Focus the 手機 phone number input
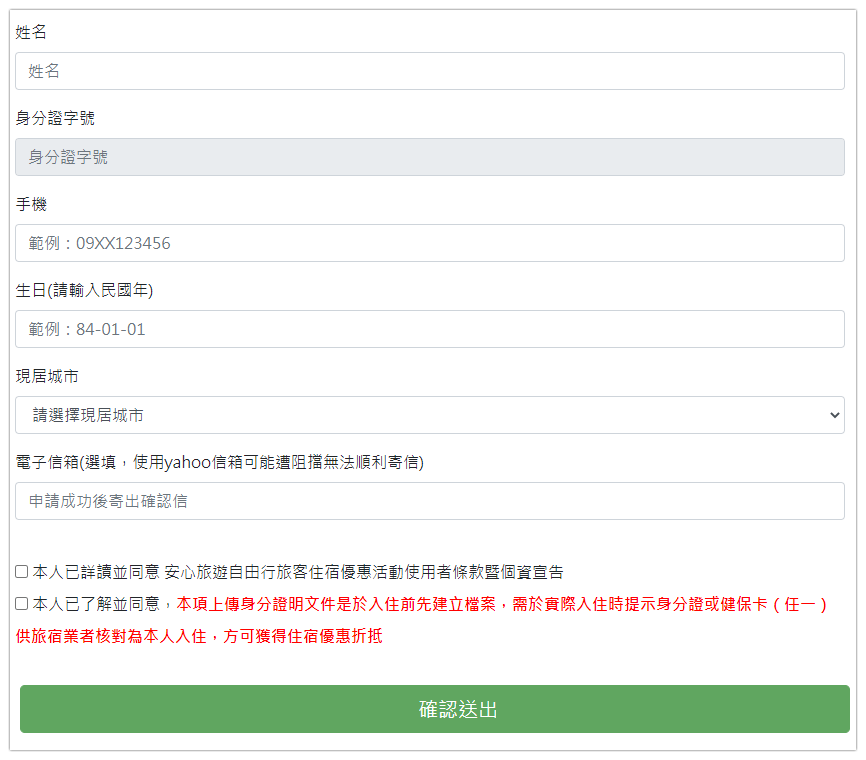 pos(430,243)
